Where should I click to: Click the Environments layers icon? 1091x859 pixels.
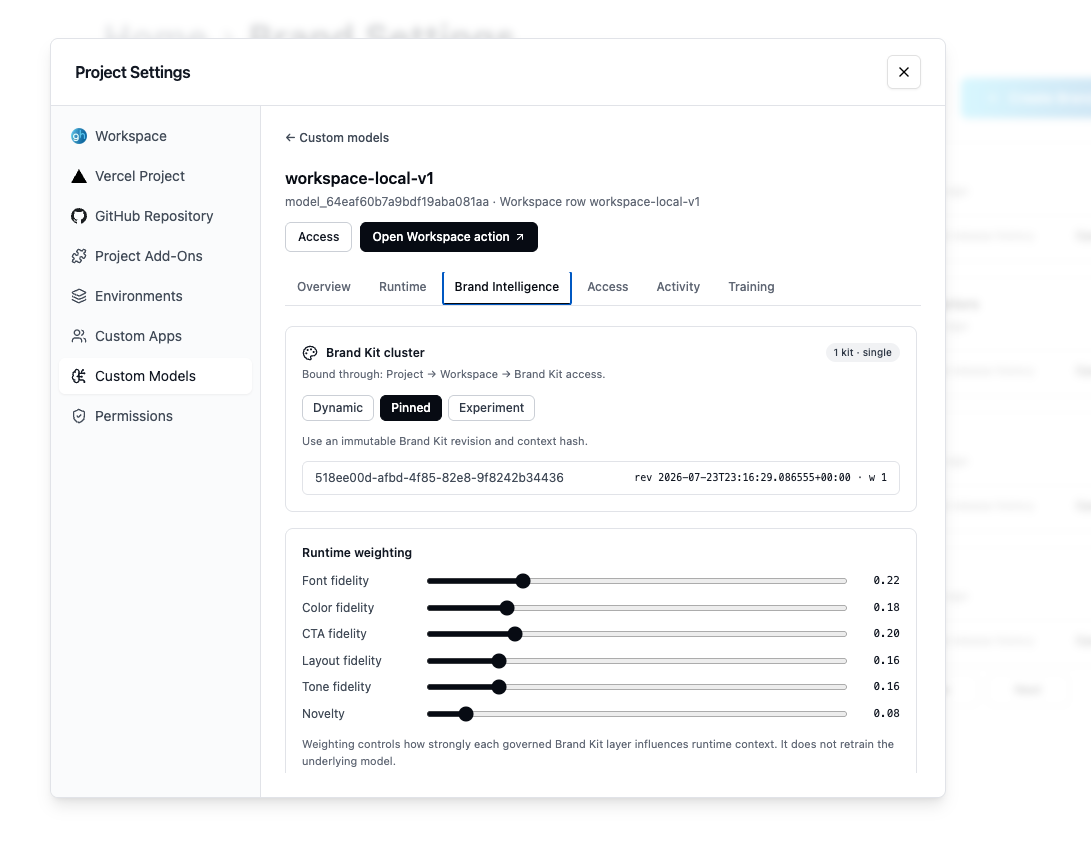[79, 296]
